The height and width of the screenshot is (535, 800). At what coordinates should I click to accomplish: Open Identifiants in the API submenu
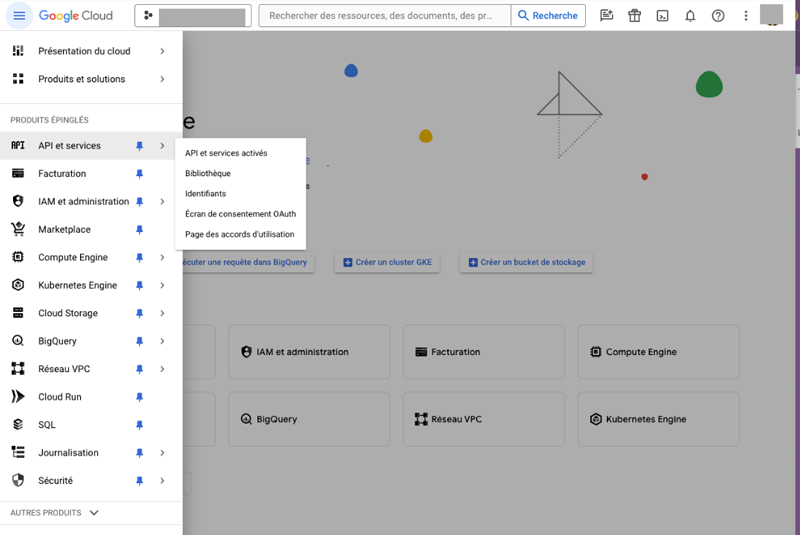[x=206, y=194]
